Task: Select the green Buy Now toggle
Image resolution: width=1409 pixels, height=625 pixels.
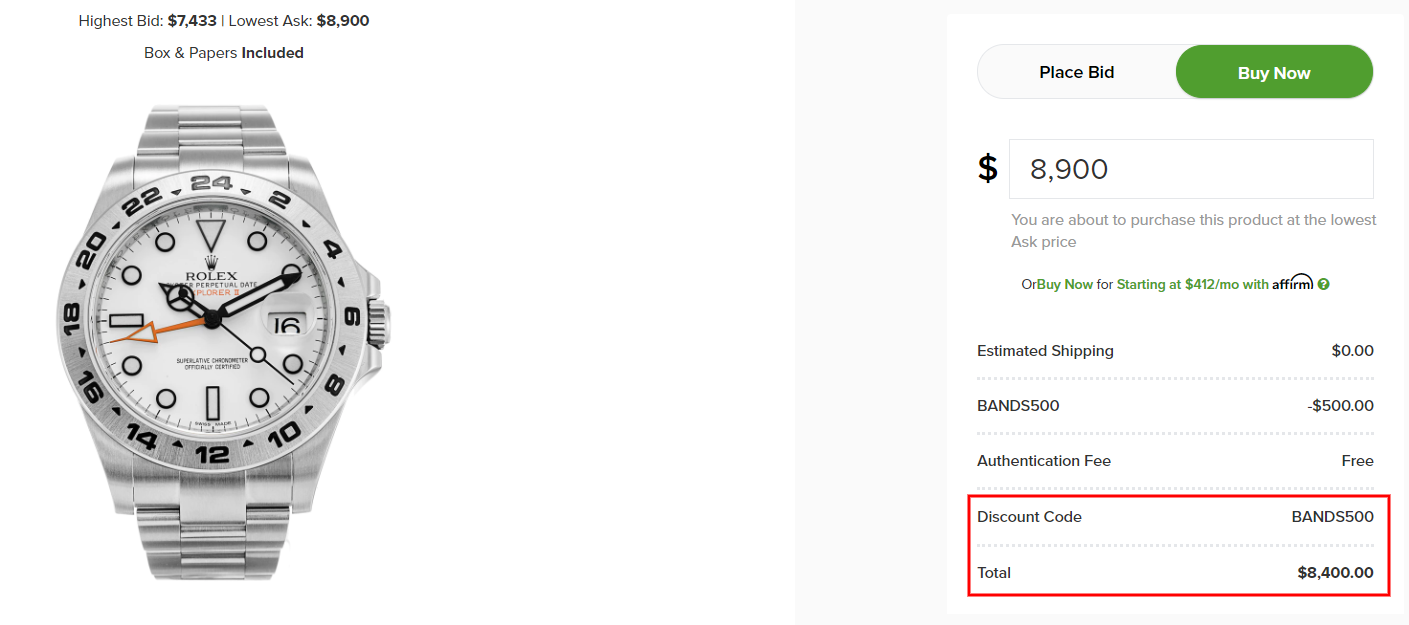Action: (x=1273, y=72)
